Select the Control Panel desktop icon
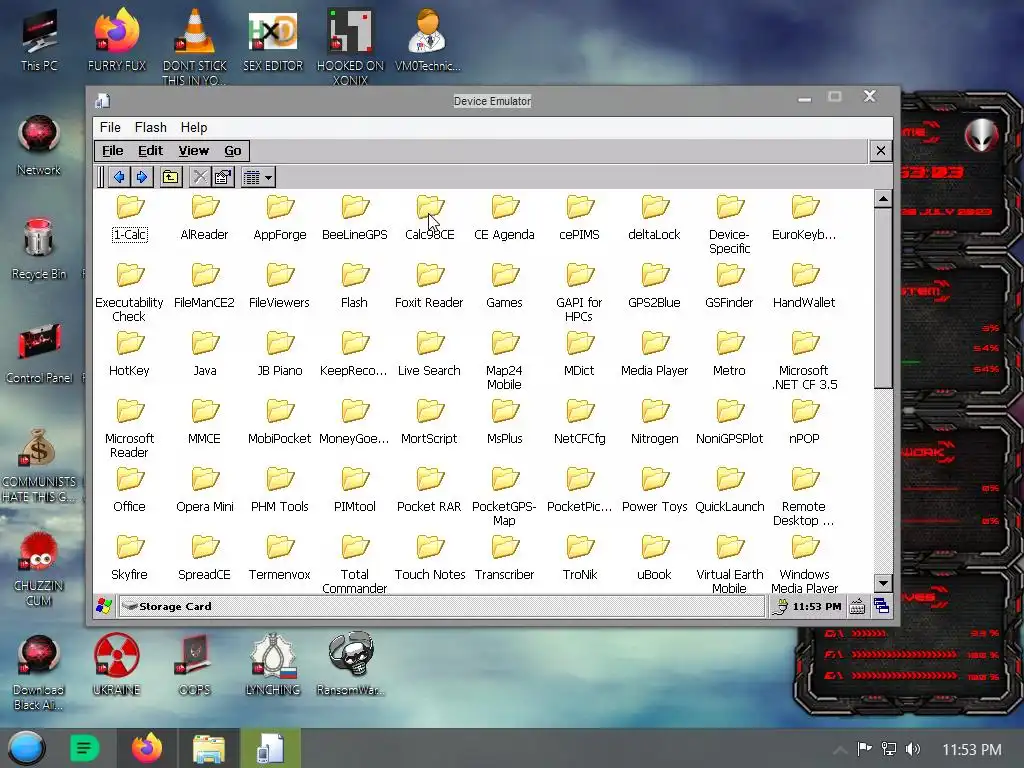Screen dimensions: 1024x768 tap(39, 353)
